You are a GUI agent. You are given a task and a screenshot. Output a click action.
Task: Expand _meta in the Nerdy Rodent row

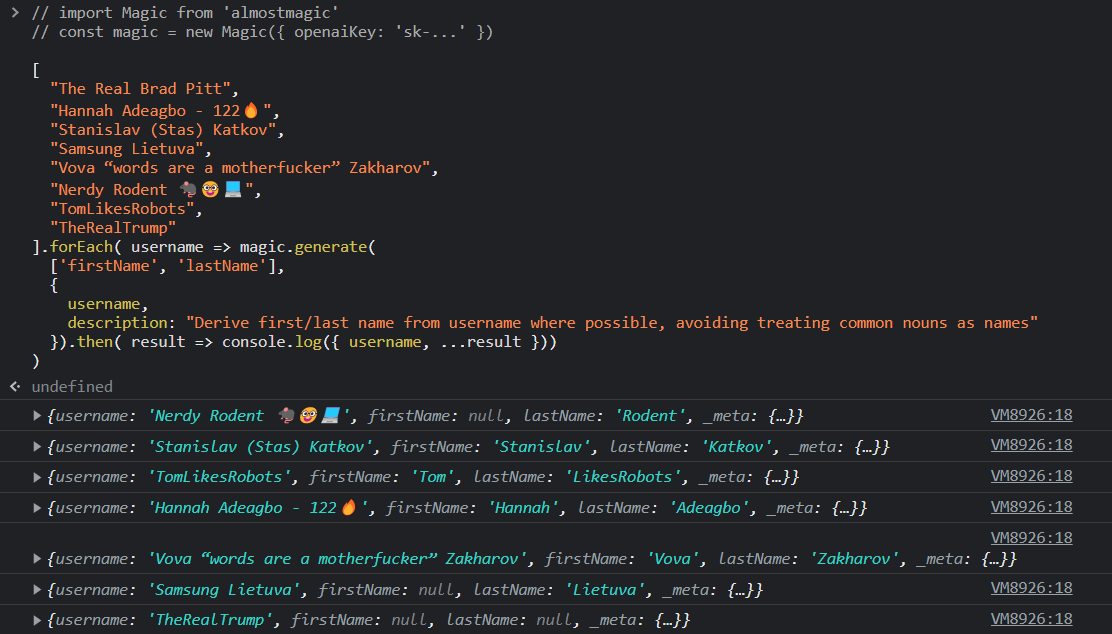coord(786,416)
